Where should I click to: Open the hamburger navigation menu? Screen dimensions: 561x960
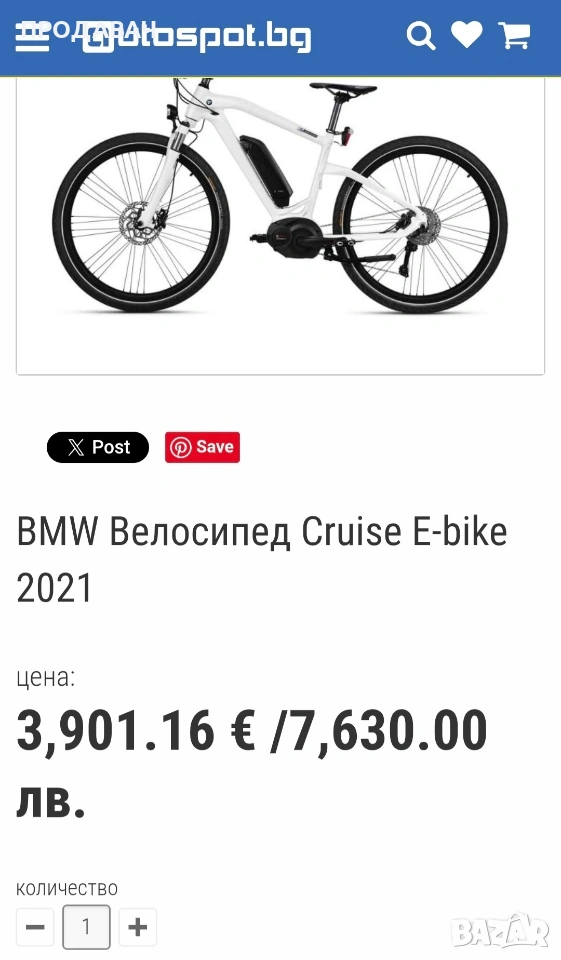click(32, 38)
